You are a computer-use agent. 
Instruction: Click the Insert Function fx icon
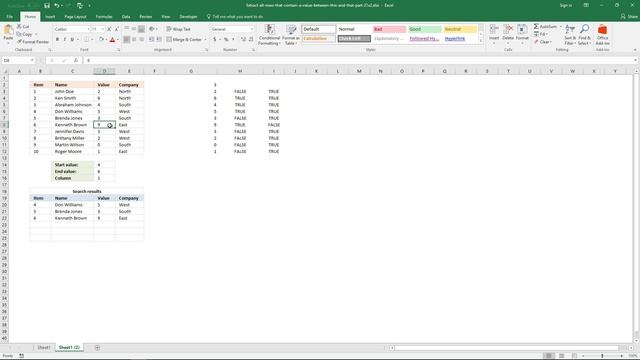(x=76, y=60)
